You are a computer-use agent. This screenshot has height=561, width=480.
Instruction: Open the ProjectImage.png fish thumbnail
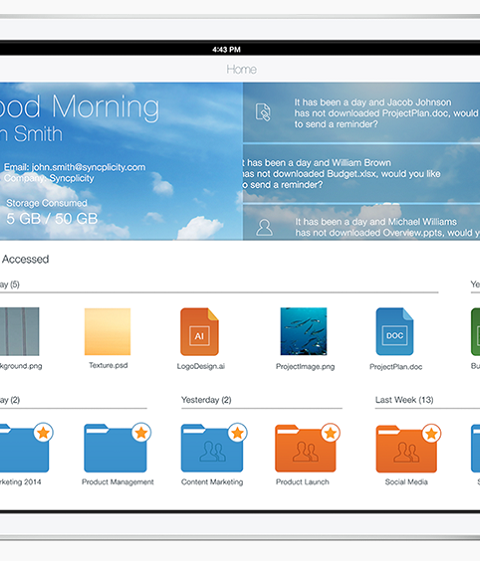pyautogui.click(x=304, y=331)
